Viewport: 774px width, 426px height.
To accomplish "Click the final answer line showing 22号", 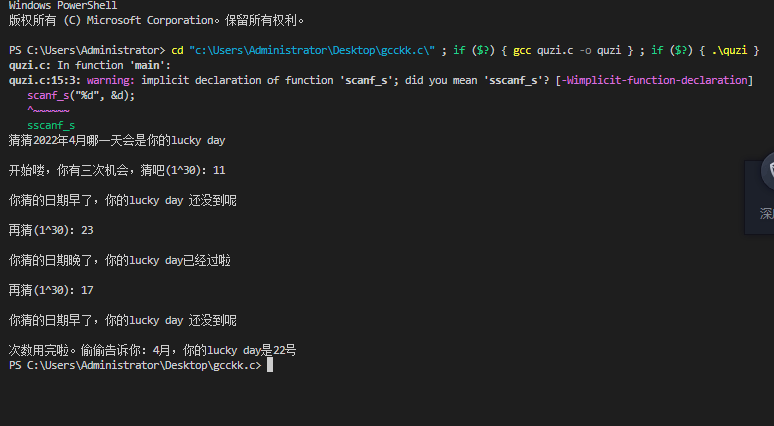I will [x=152, y=351].
